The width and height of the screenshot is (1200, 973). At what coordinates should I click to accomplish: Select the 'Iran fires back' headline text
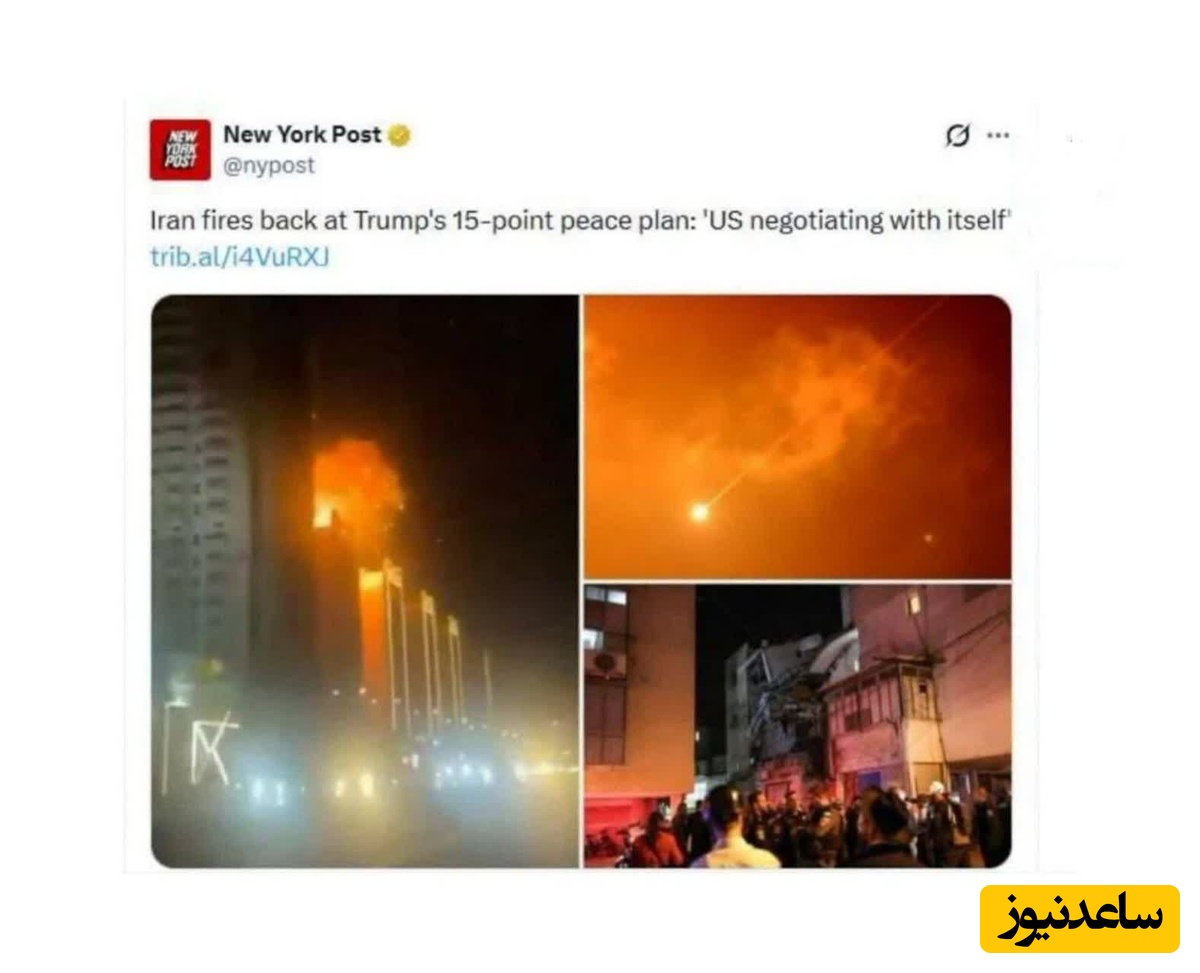coord(207,221)
